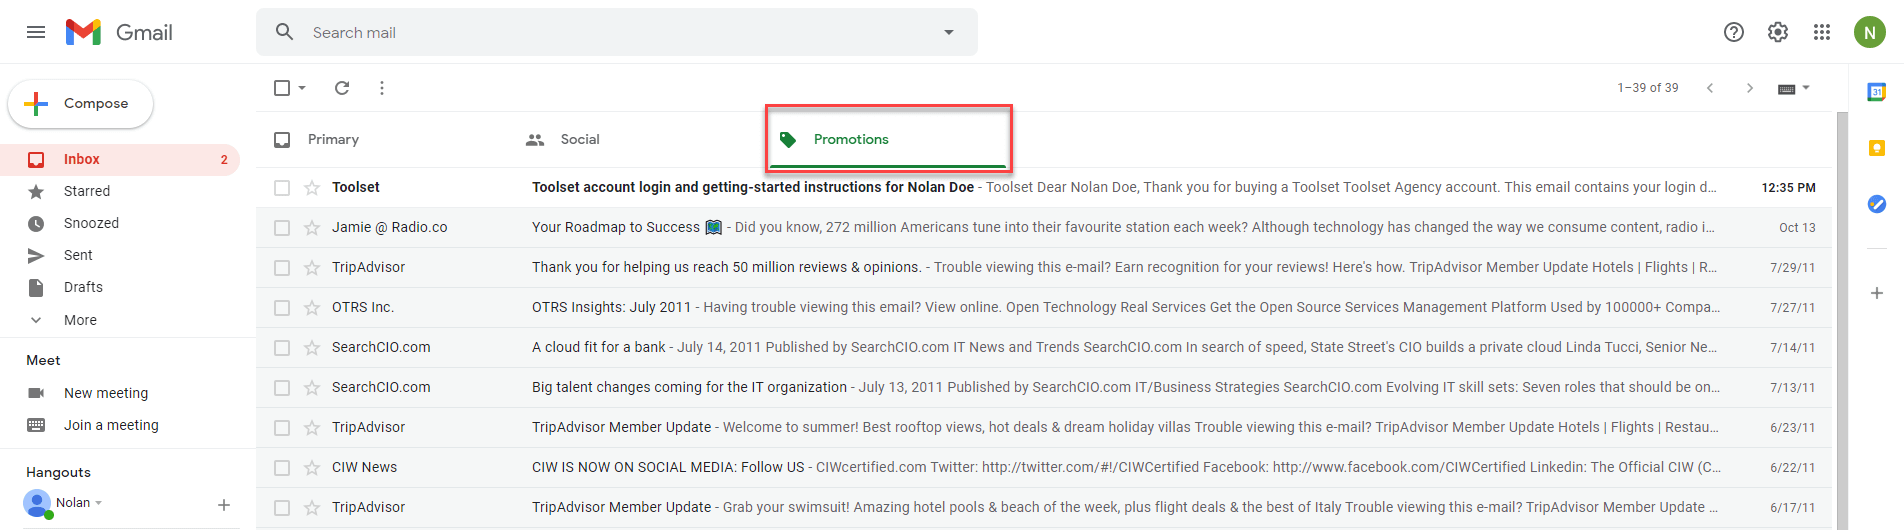Screen dimensions: 1904x530
Task: Click the Hangouts Nolan avatar
Action: point(37,503)
